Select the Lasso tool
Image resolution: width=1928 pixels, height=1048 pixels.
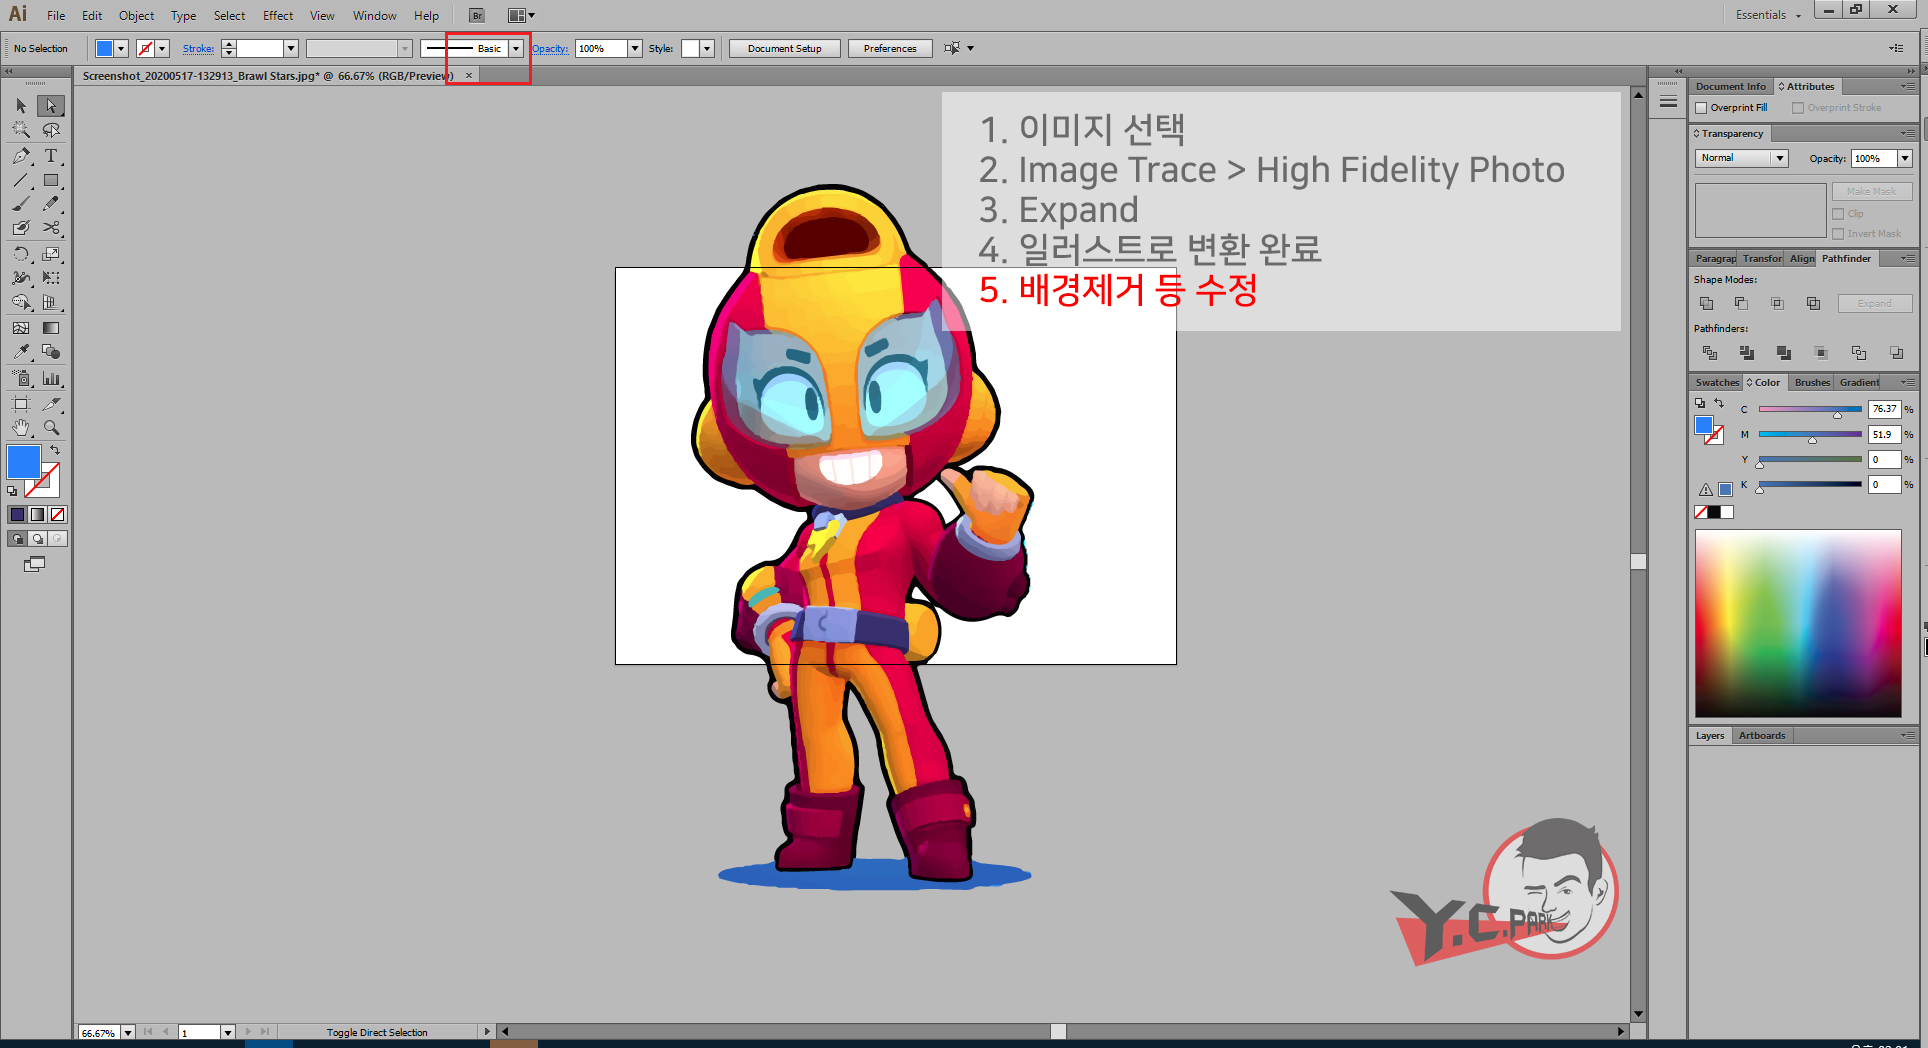[x=51, y=130]
